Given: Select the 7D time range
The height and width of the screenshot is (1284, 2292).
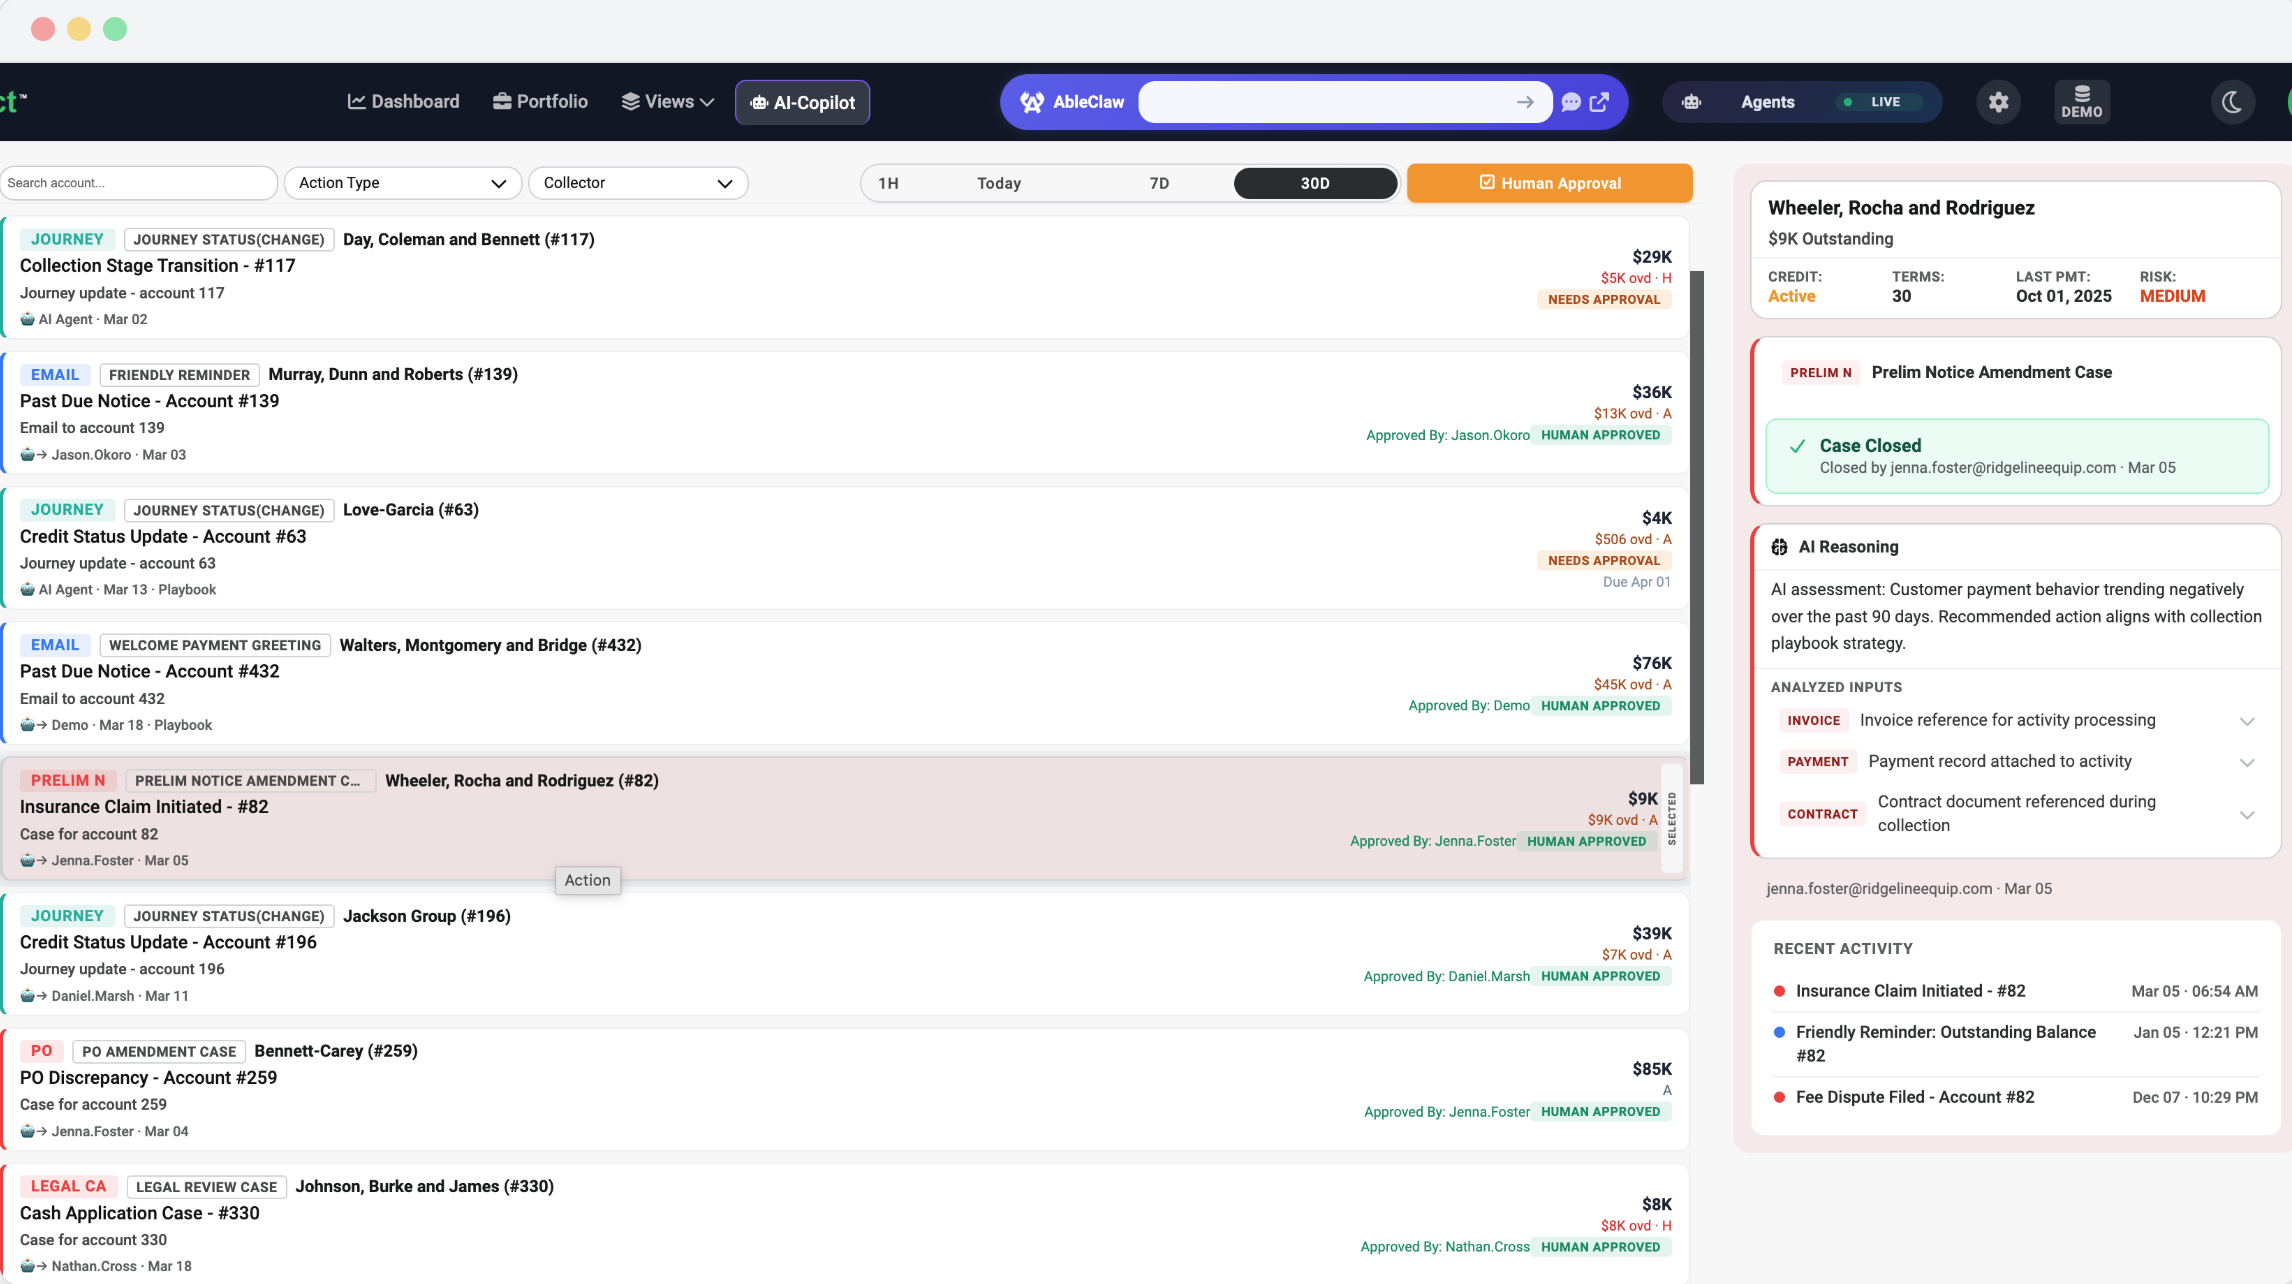Looking at the screenshot, I should (1159, 183).
